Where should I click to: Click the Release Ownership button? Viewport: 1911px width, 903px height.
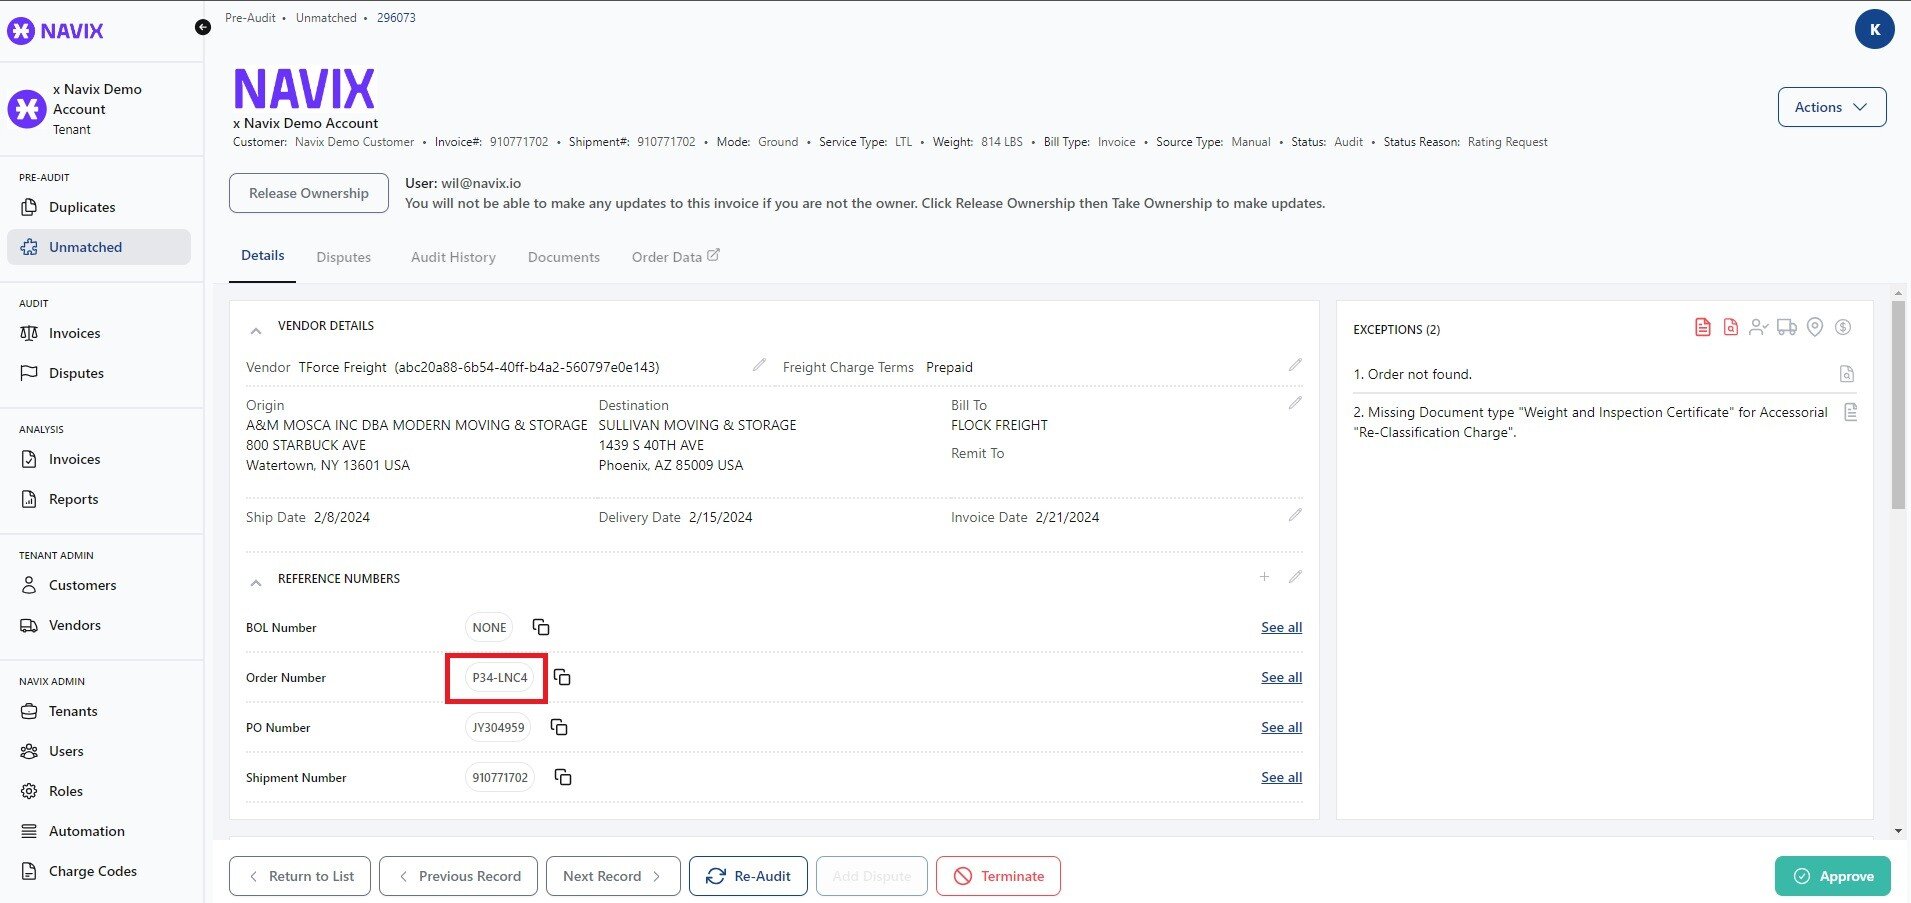pyautogui.click(x=308, y=193)
